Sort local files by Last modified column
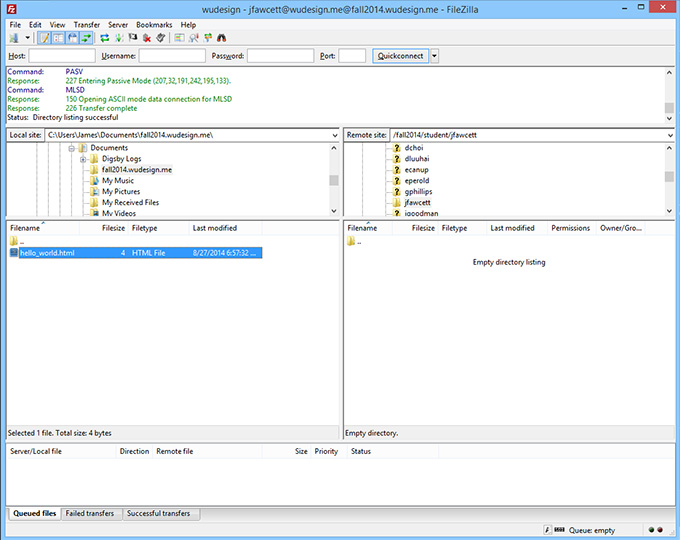 (x=215, y=228)
